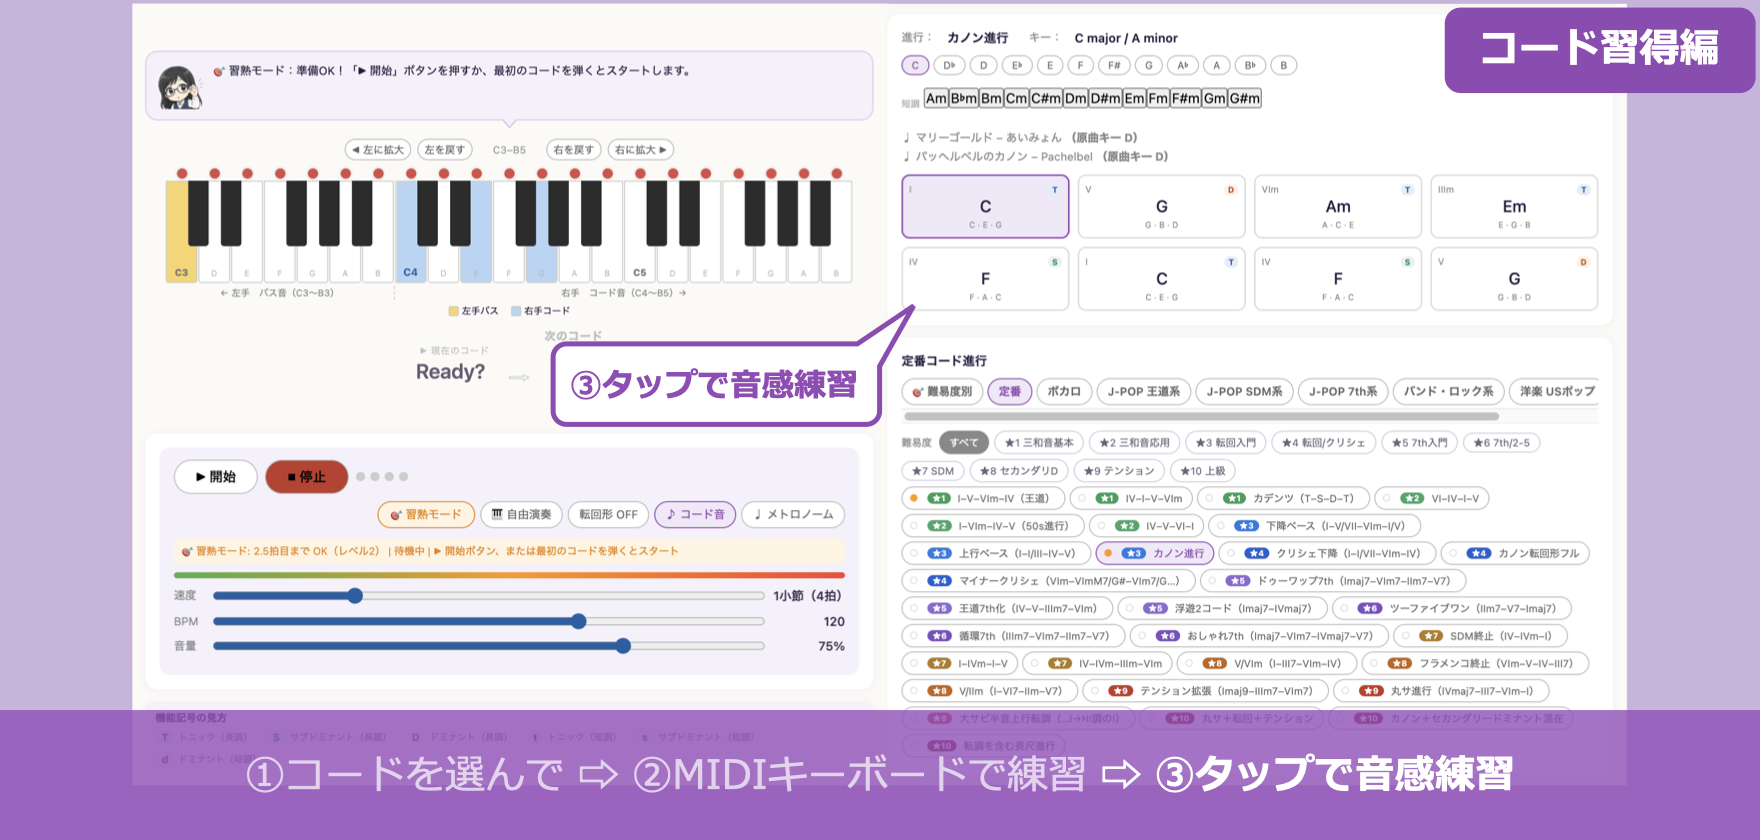Open the バンド・ロック系 tab
The width and height of the screenshot is (1760, 840).
click(x=1449, y=392)
